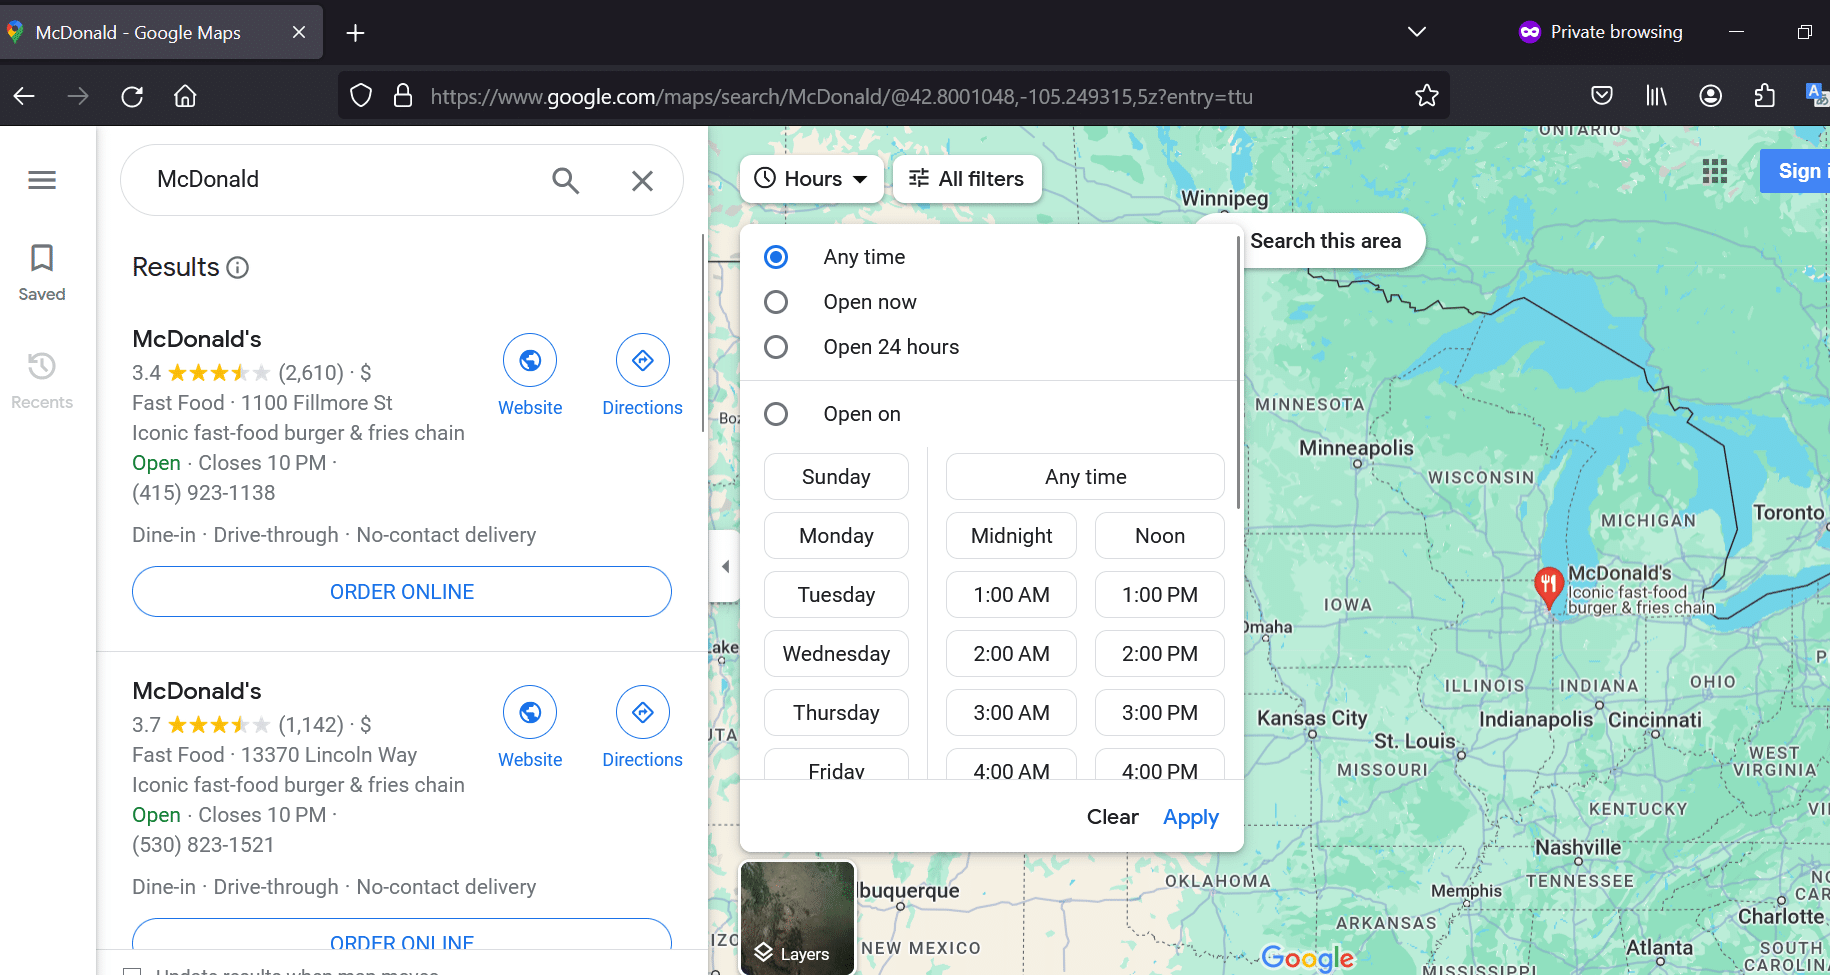Open the second McDonald's result title
Image resolution: width=1830 pixels, height=975 pixels.
coord(197,691)
